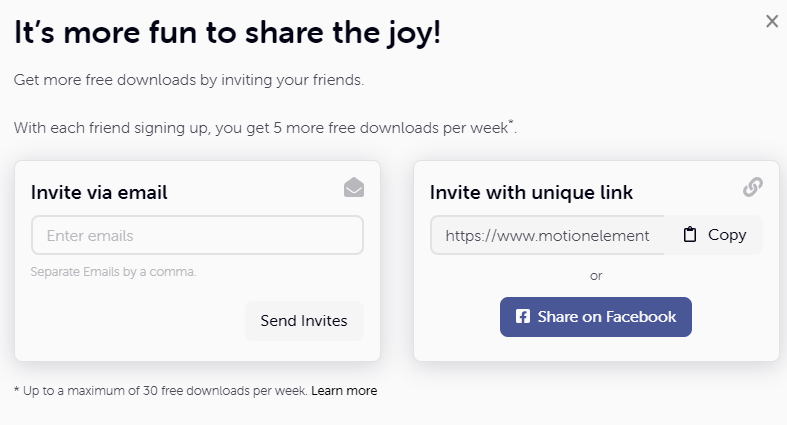Click the "Get more free downloads" subtitle text

(x=189, y=80)
